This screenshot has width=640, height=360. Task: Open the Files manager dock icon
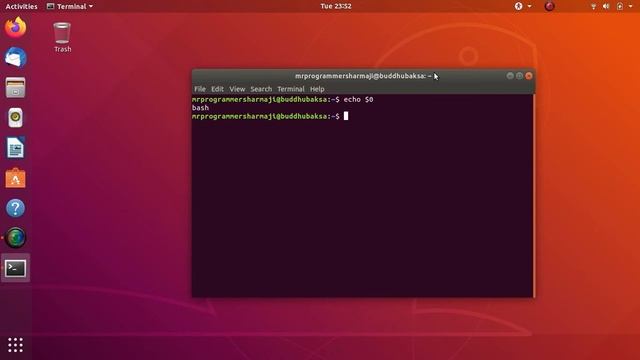tap(16, 87)
